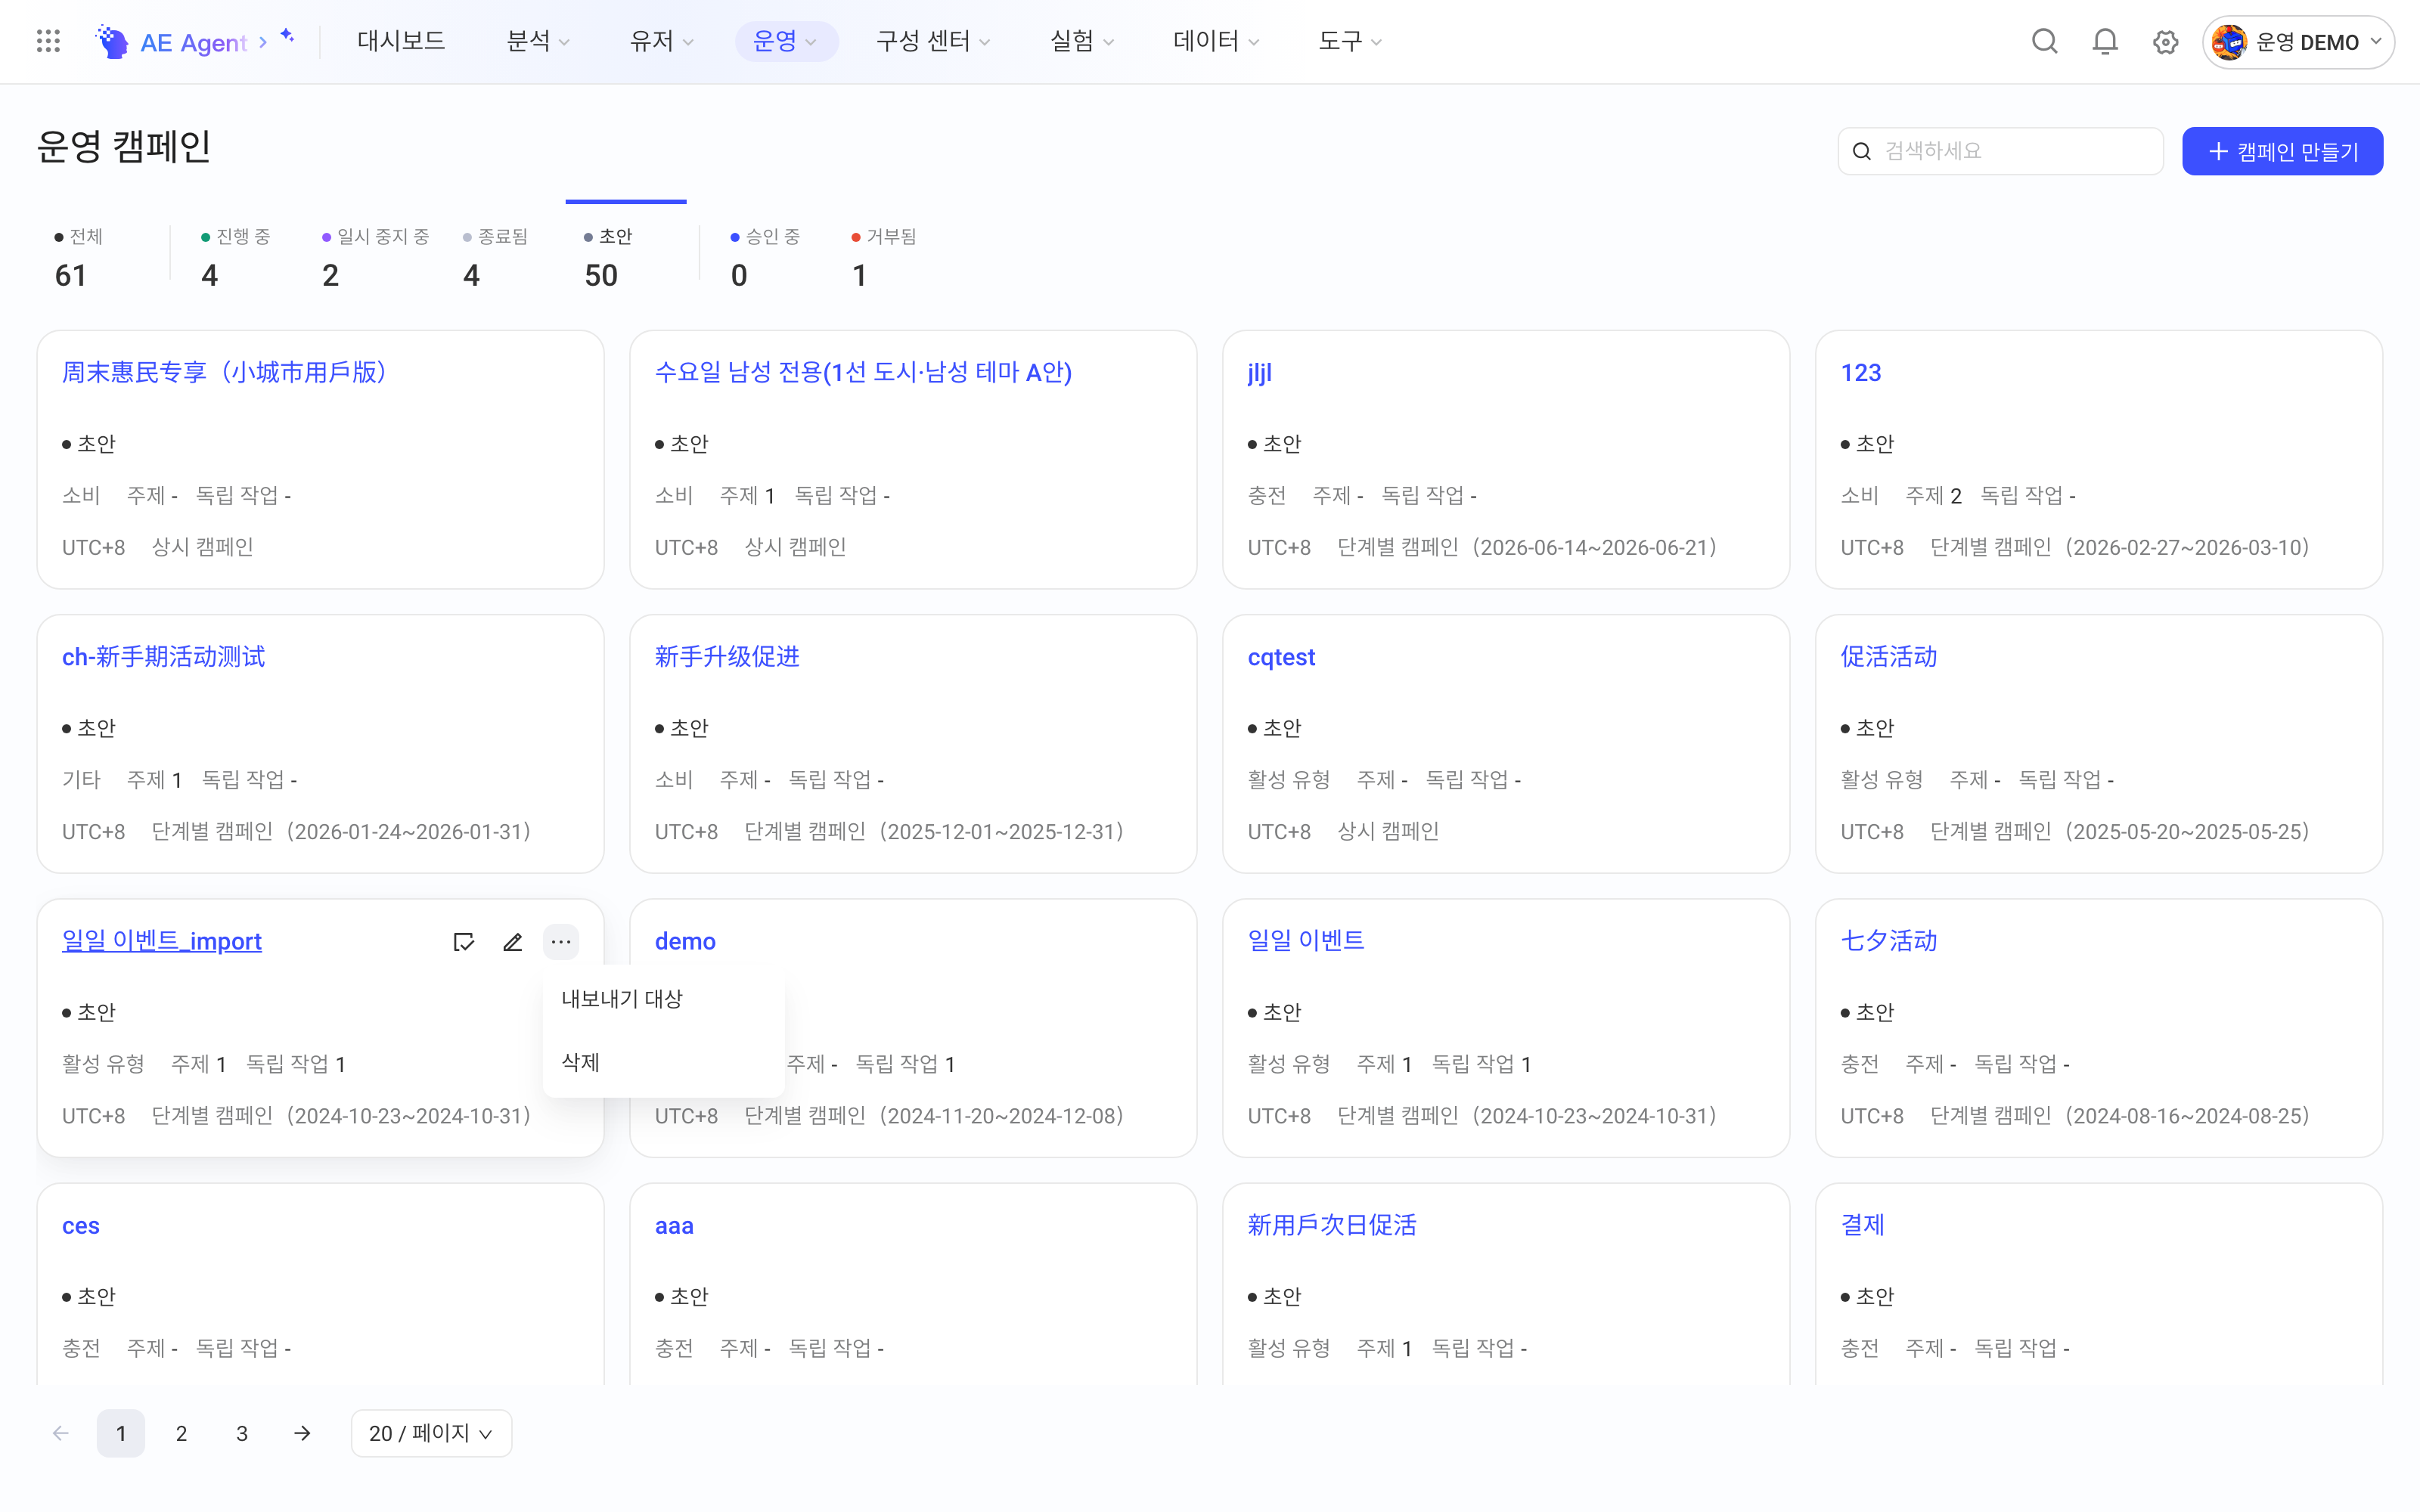Open the settings gear icon

[x=2165, y=42]
